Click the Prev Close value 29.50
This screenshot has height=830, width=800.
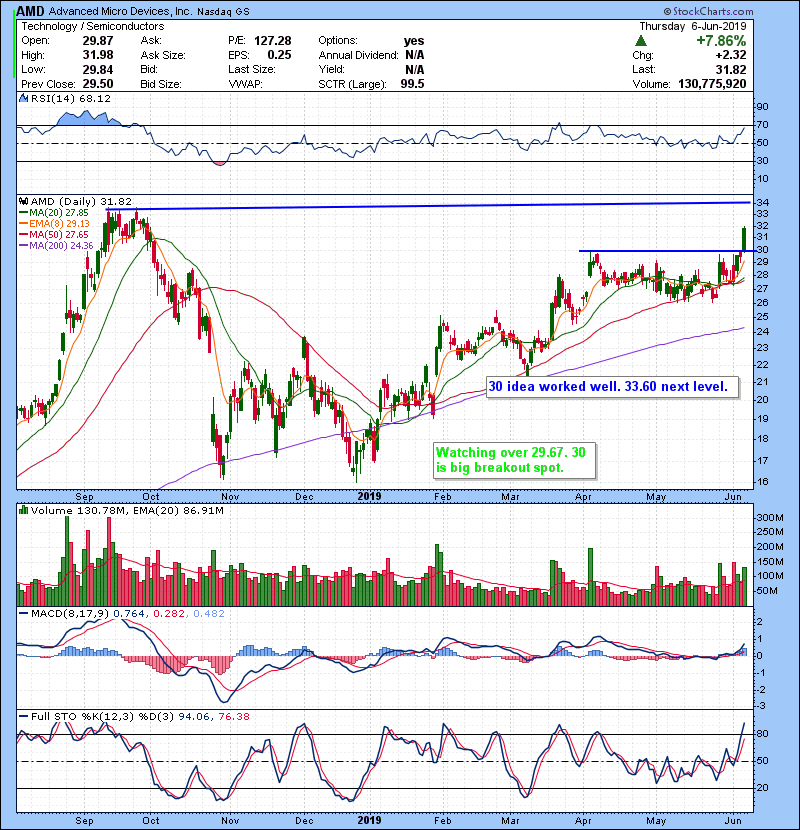click(x=98, y=84)
